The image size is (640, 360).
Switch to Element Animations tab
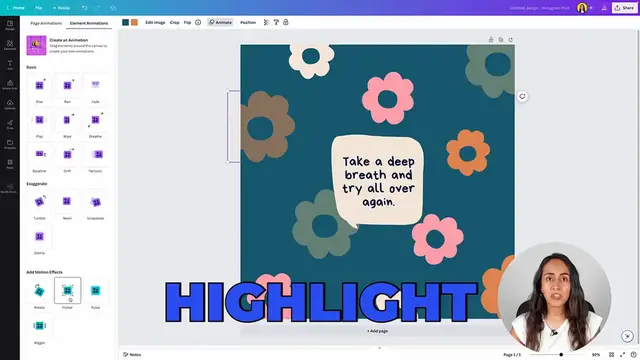89,23
